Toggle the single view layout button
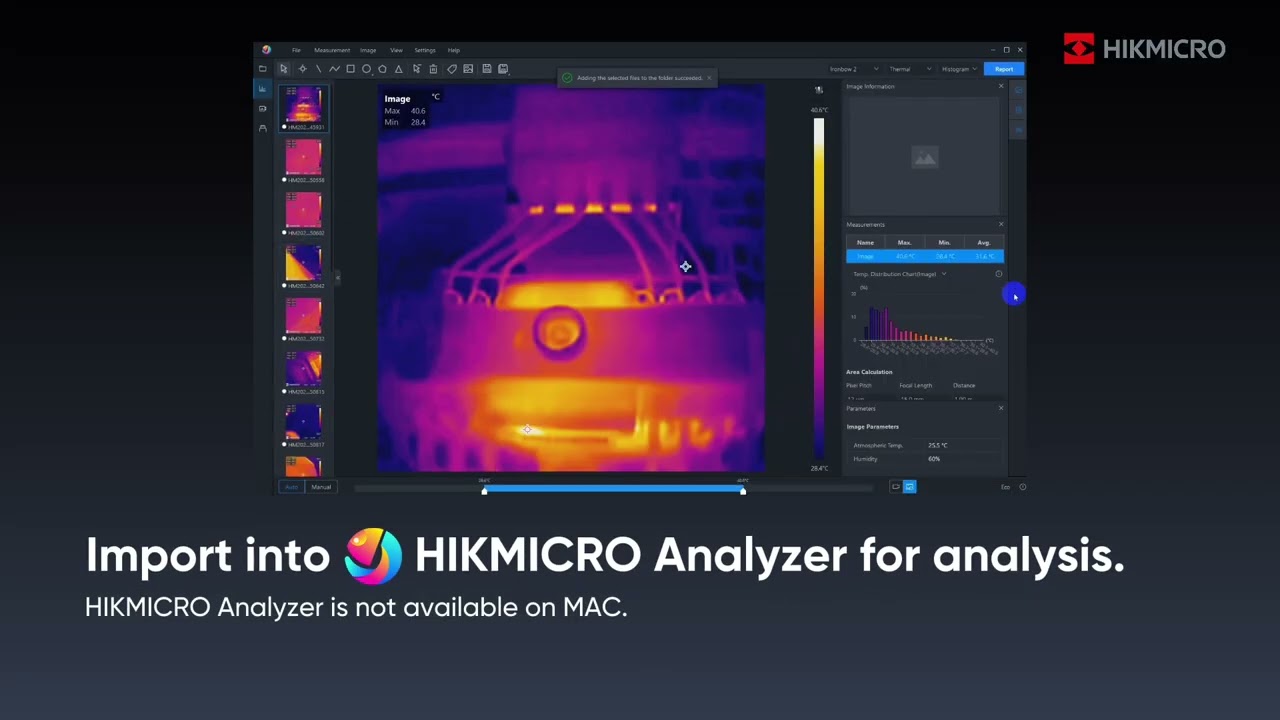The image size is (1280, 720). 896,487
